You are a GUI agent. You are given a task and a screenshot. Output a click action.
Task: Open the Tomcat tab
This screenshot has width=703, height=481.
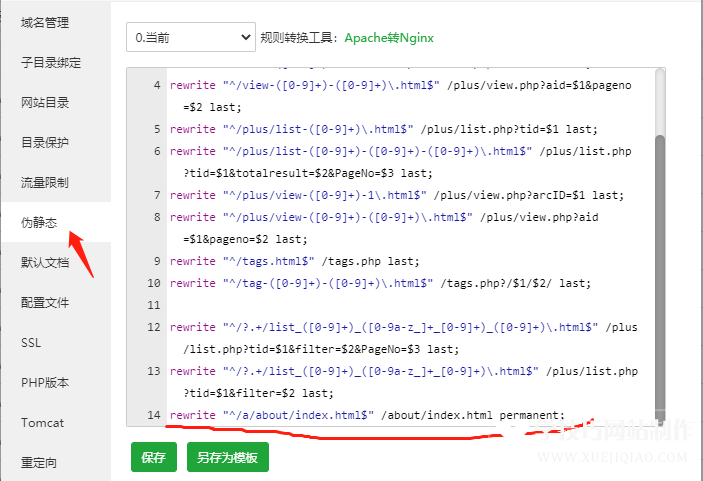coord(42,423)
